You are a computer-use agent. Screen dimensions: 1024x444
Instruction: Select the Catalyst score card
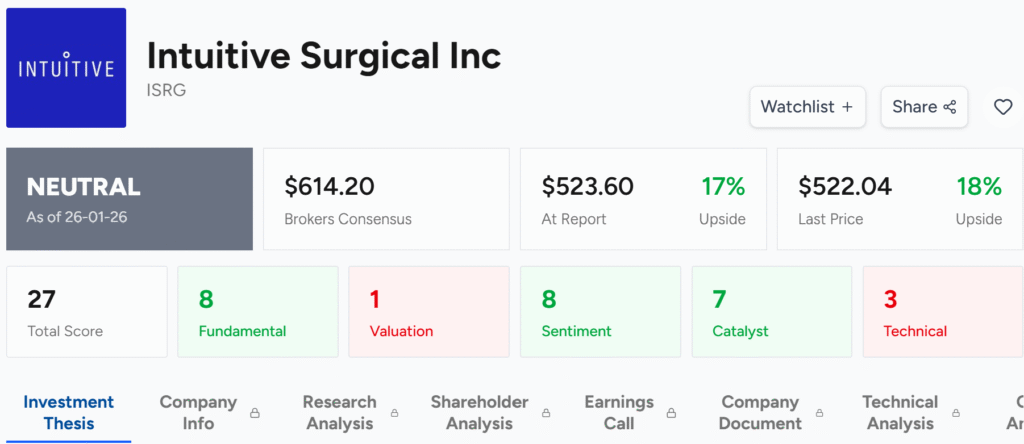pos(771,312)
